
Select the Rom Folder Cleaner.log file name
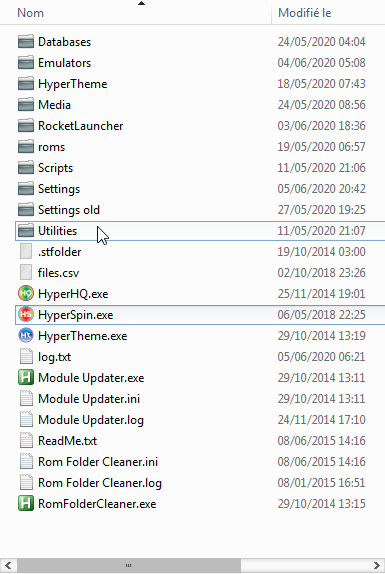tap(100, 483)
